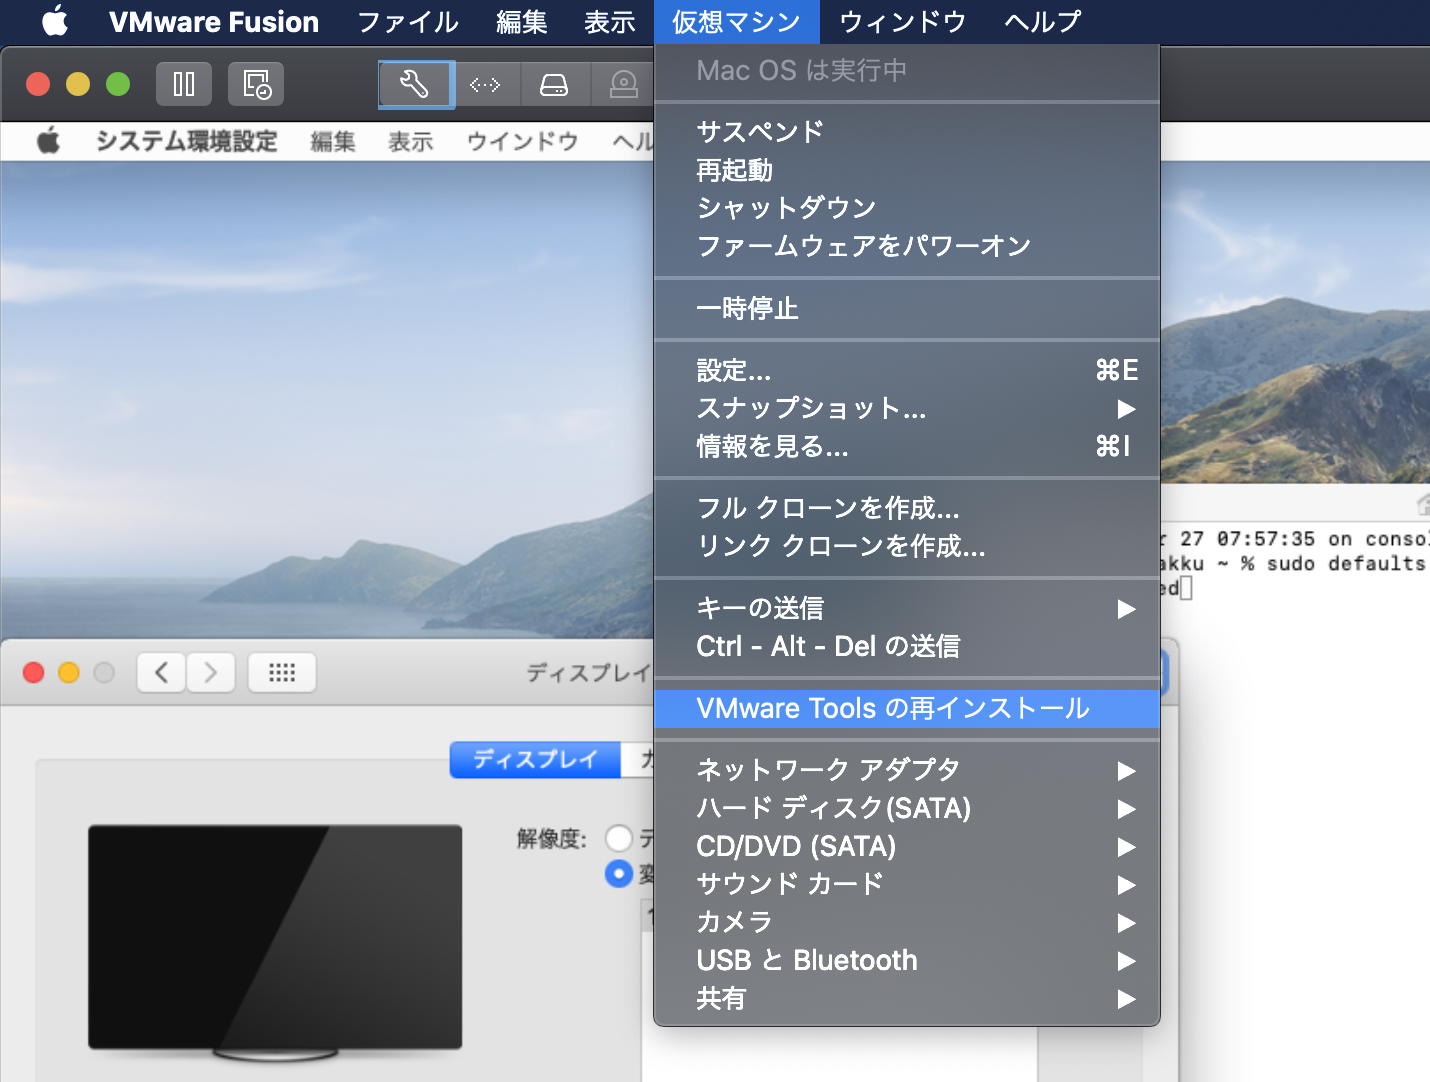
Task: Choose シャットダウン menu item
Action: [x=907, y=208]
